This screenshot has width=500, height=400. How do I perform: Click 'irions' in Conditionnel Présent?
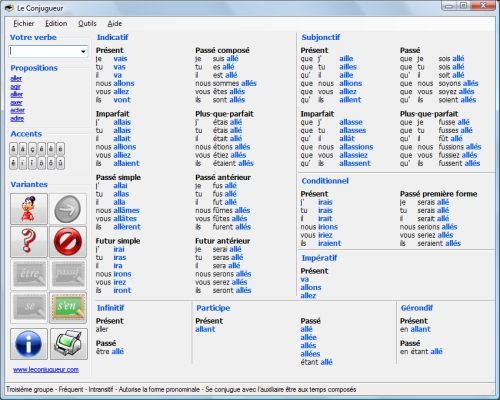click(x=328, y=227)
